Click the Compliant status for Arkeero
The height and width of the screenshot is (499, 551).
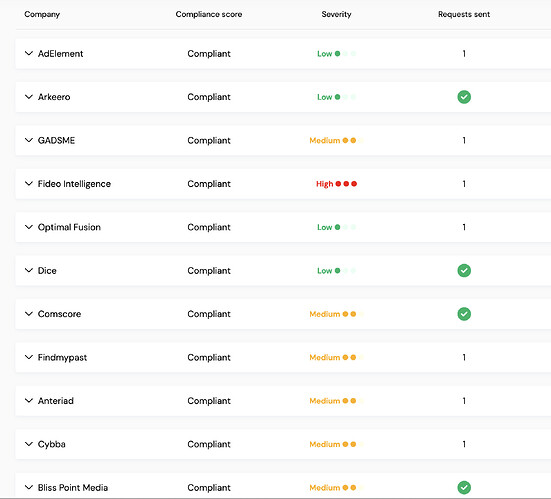tap(209, 97)
